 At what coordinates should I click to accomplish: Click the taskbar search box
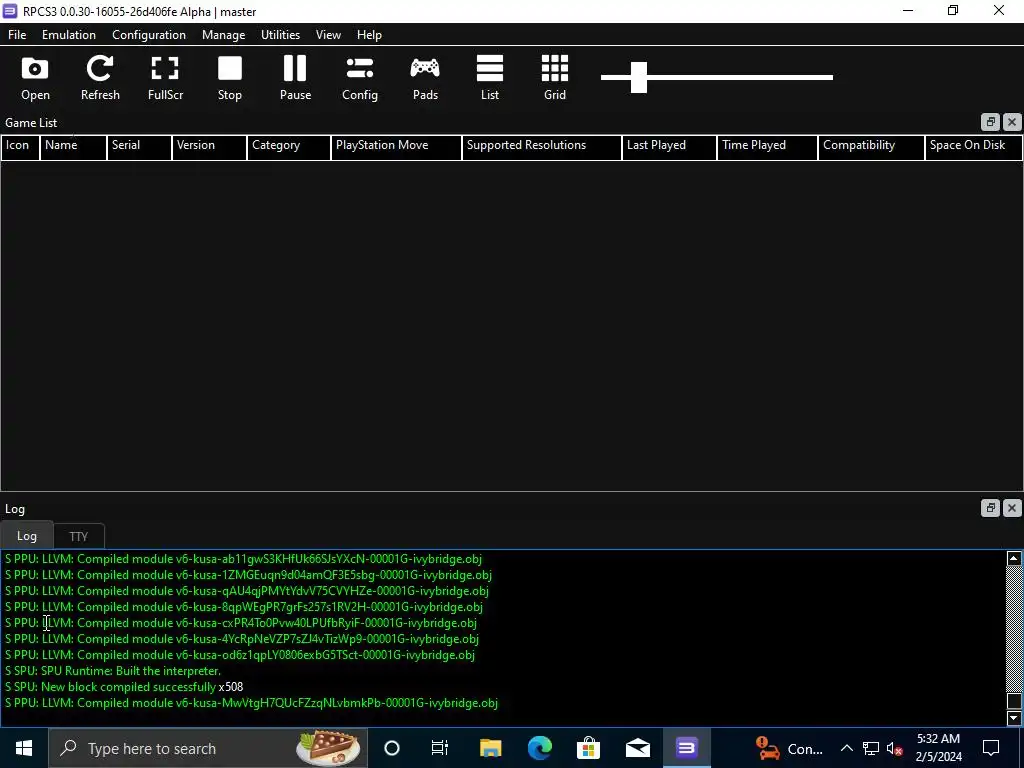[x=208, y=748]
